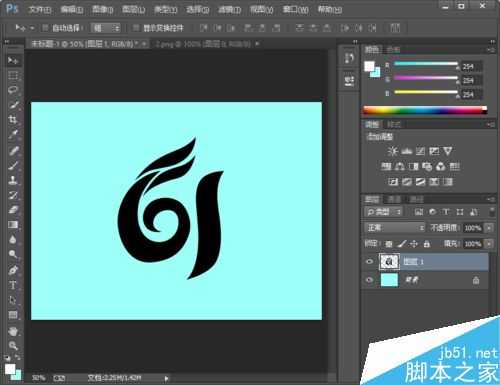Viewport: 500px width, 385px height.
Task: Select the Clone Stamp tool
Action: tap(13, 180)
